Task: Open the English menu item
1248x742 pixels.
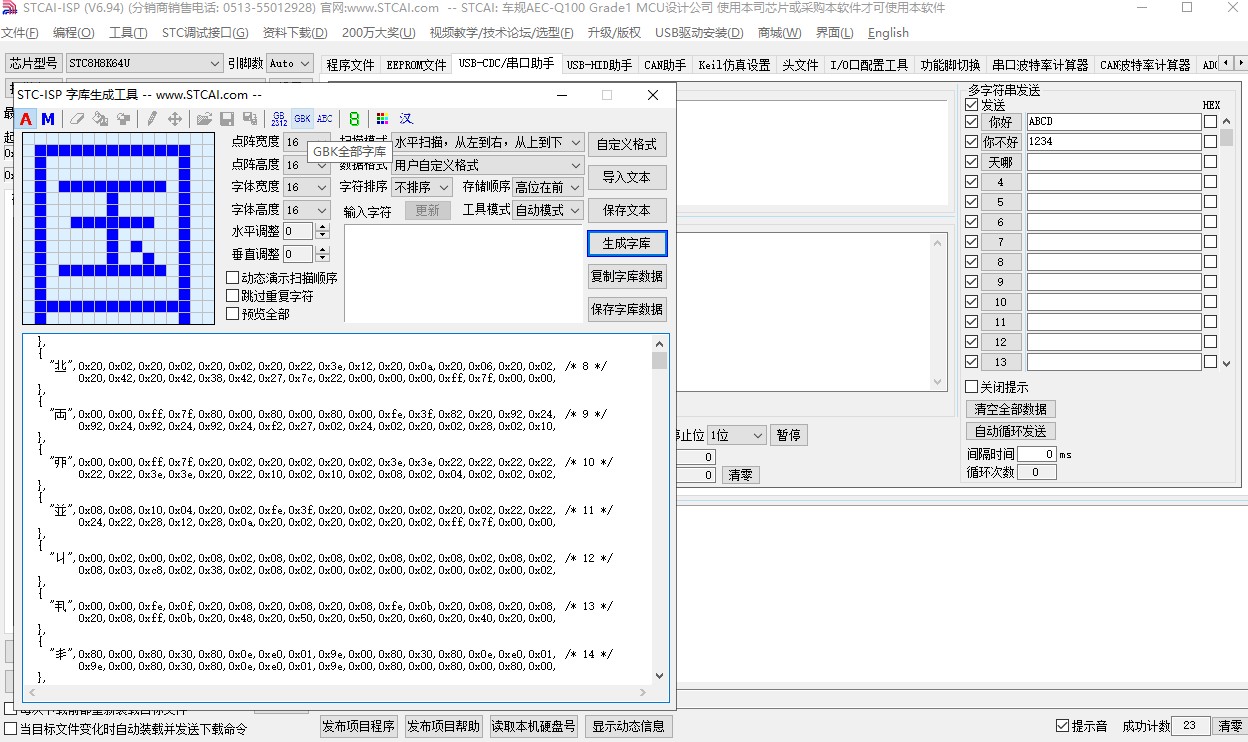Action: click(x=888, y=32)
